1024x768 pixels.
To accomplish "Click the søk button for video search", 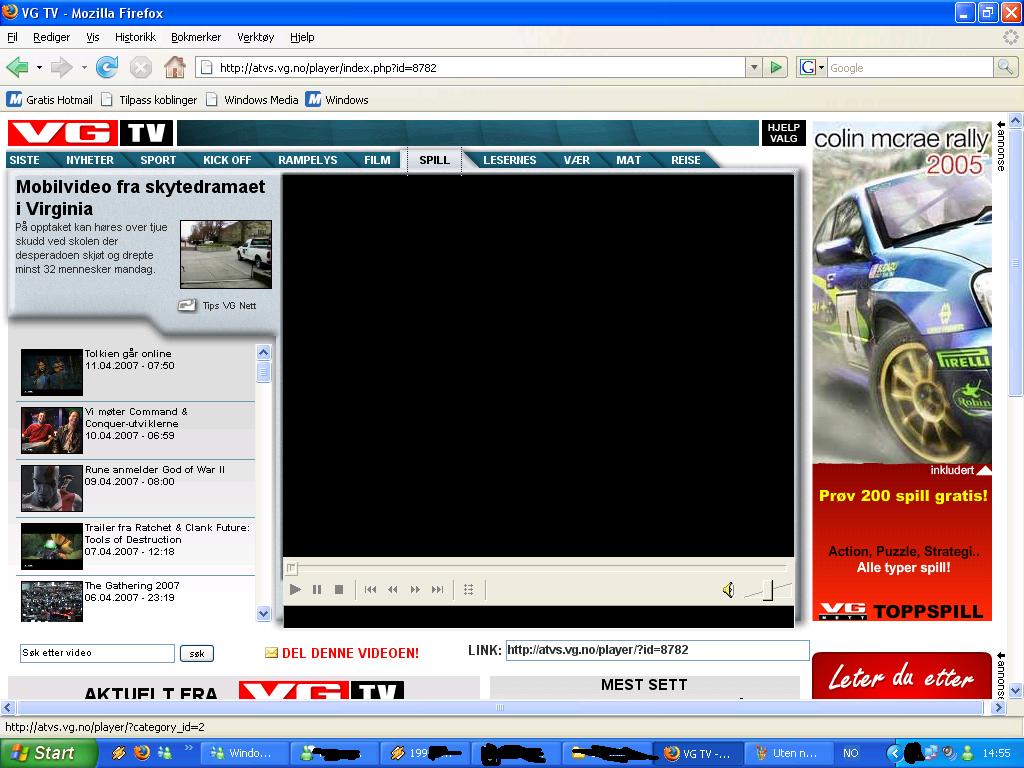I will [197, 653].
